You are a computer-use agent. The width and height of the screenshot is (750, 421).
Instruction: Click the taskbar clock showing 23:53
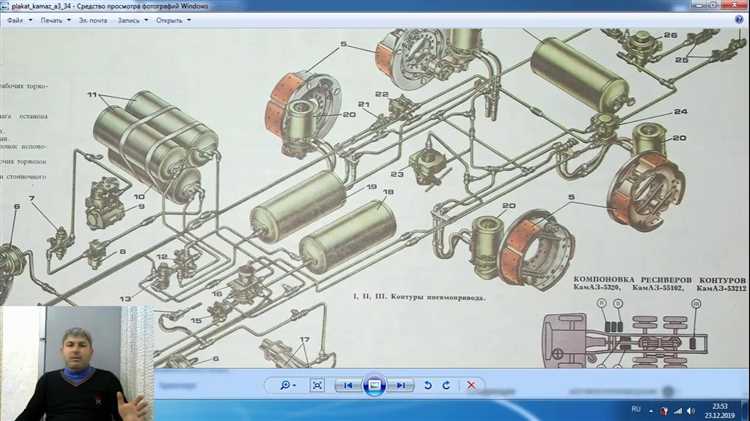[720, 410]
